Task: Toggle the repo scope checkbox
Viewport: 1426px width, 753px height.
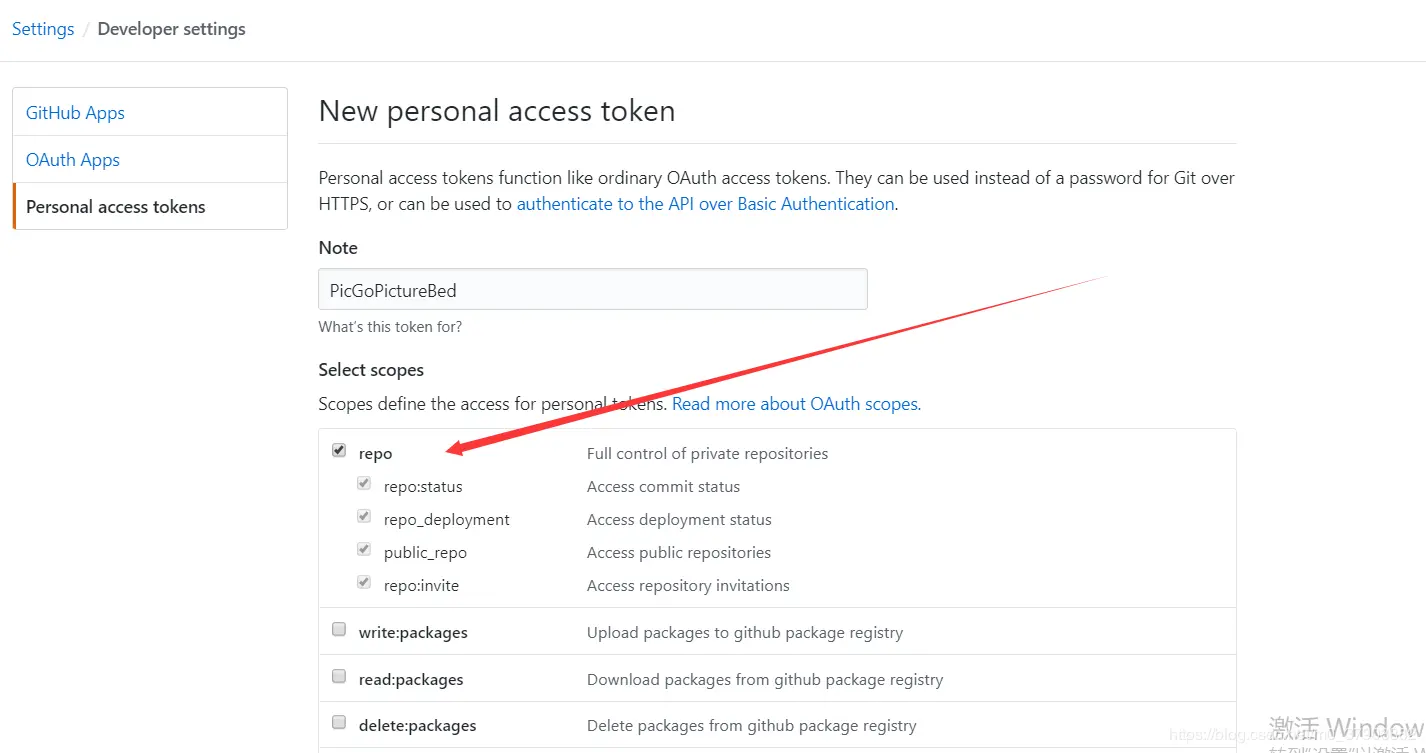Action: 339,451
